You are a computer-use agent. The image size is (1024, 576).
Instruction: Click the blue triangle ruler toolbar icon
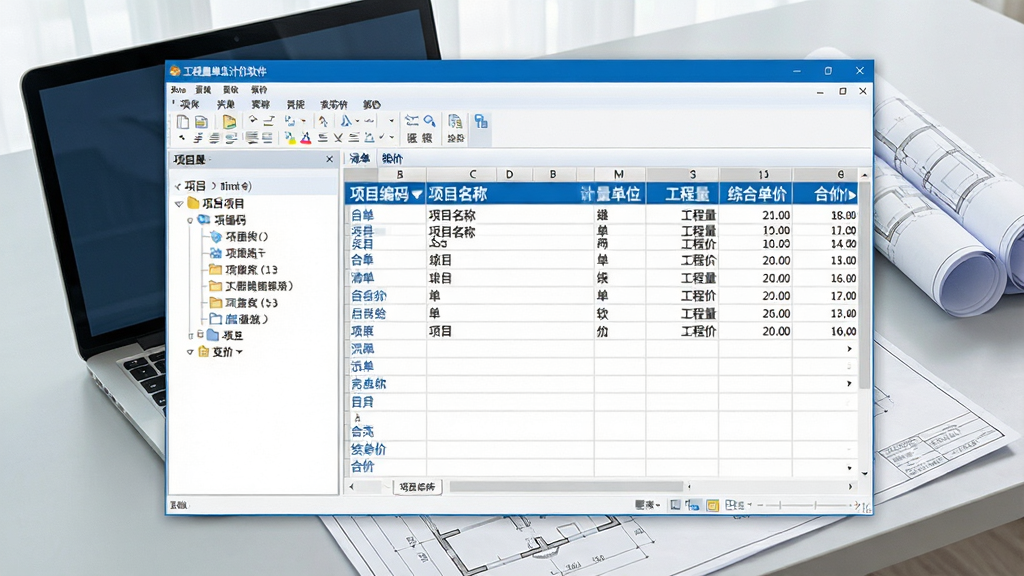[x=346, y=121]
